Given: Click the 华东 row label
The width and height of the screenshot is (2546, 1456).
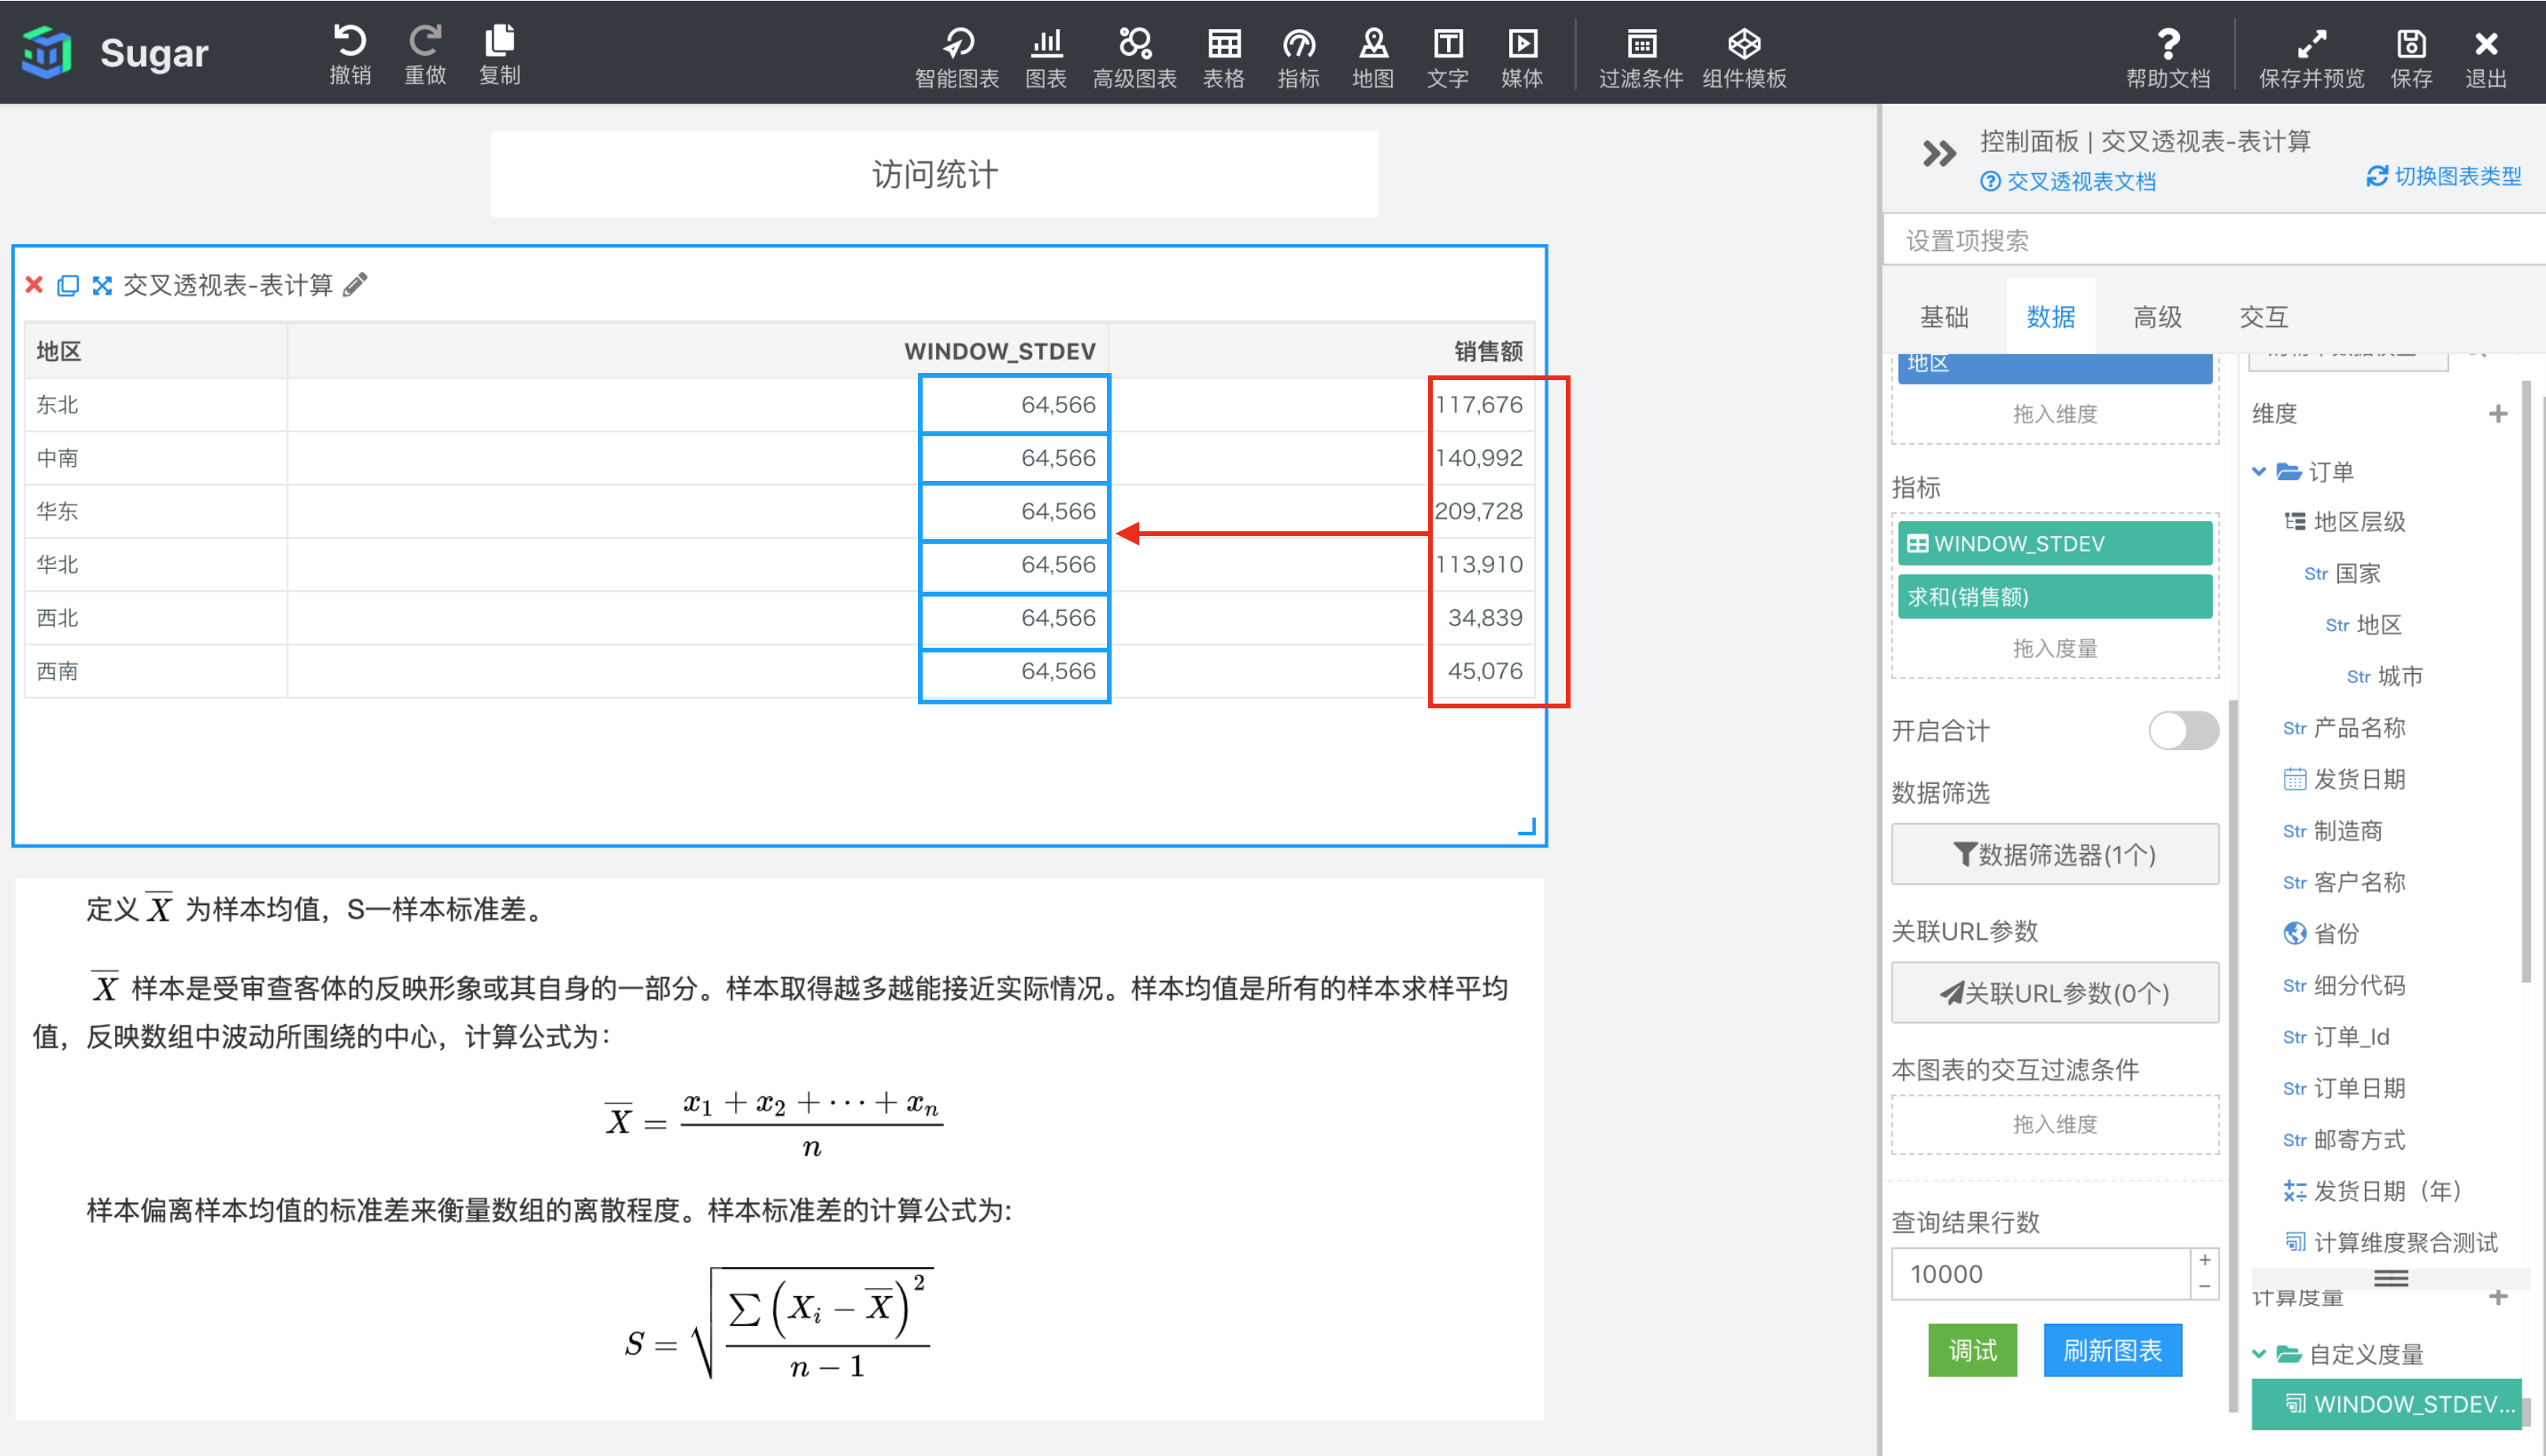Looking at the screenshot, I should pos(57,511).
